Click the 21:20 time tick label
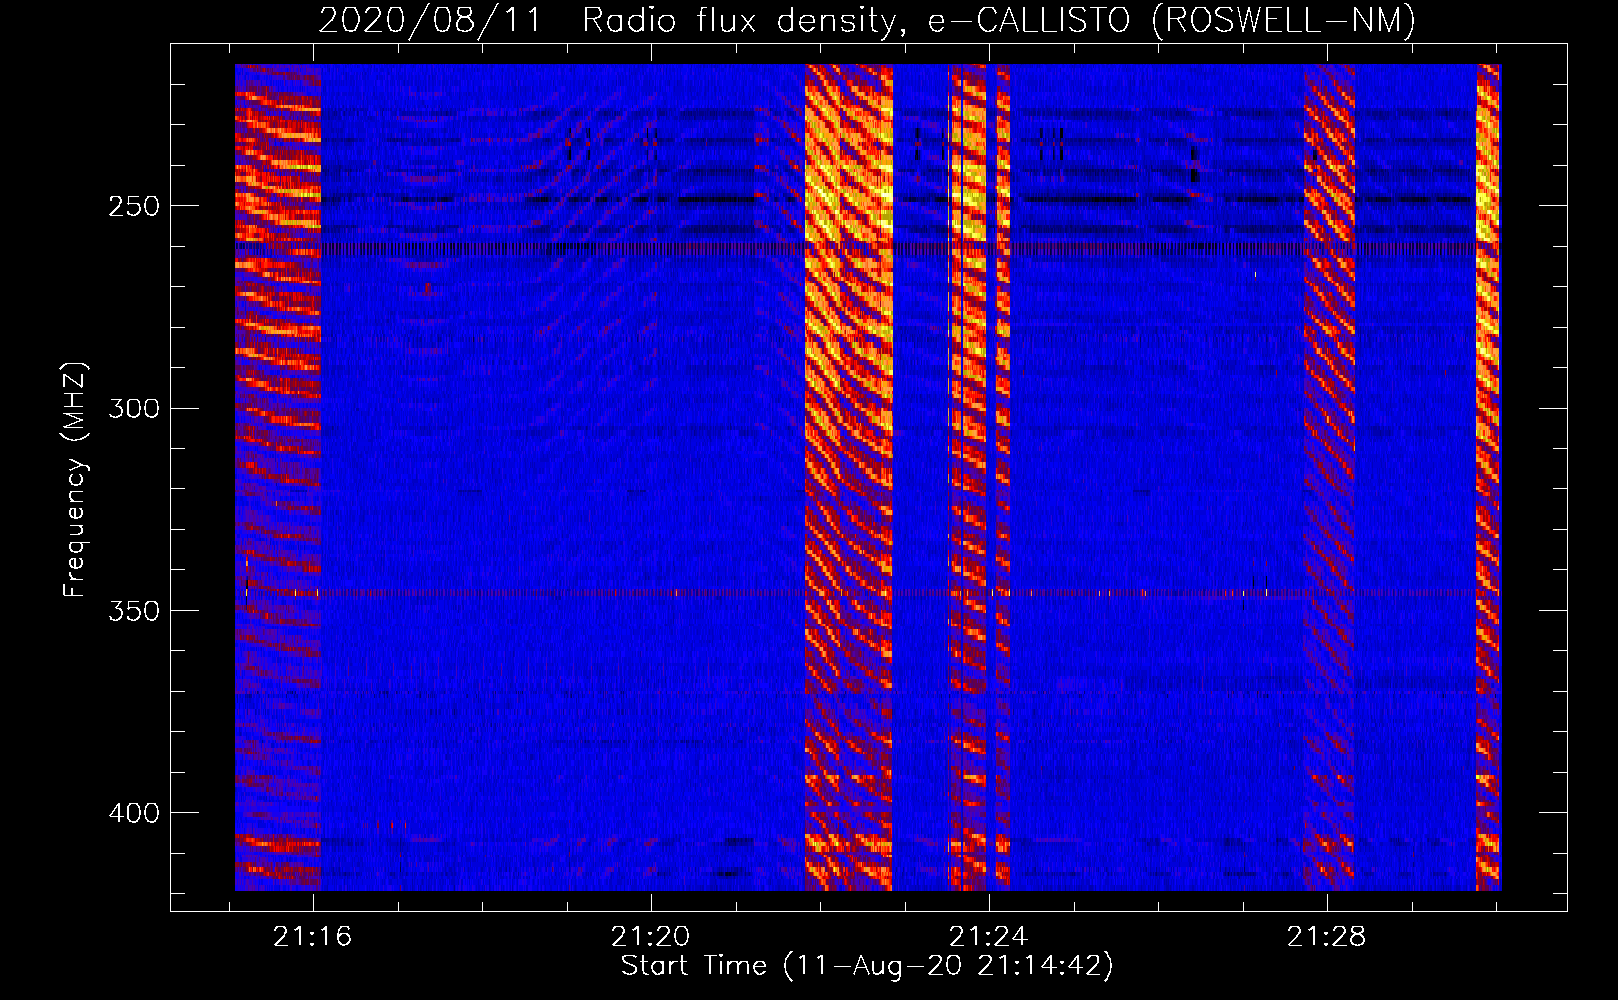1618x1000 pixels. (651, 937)
